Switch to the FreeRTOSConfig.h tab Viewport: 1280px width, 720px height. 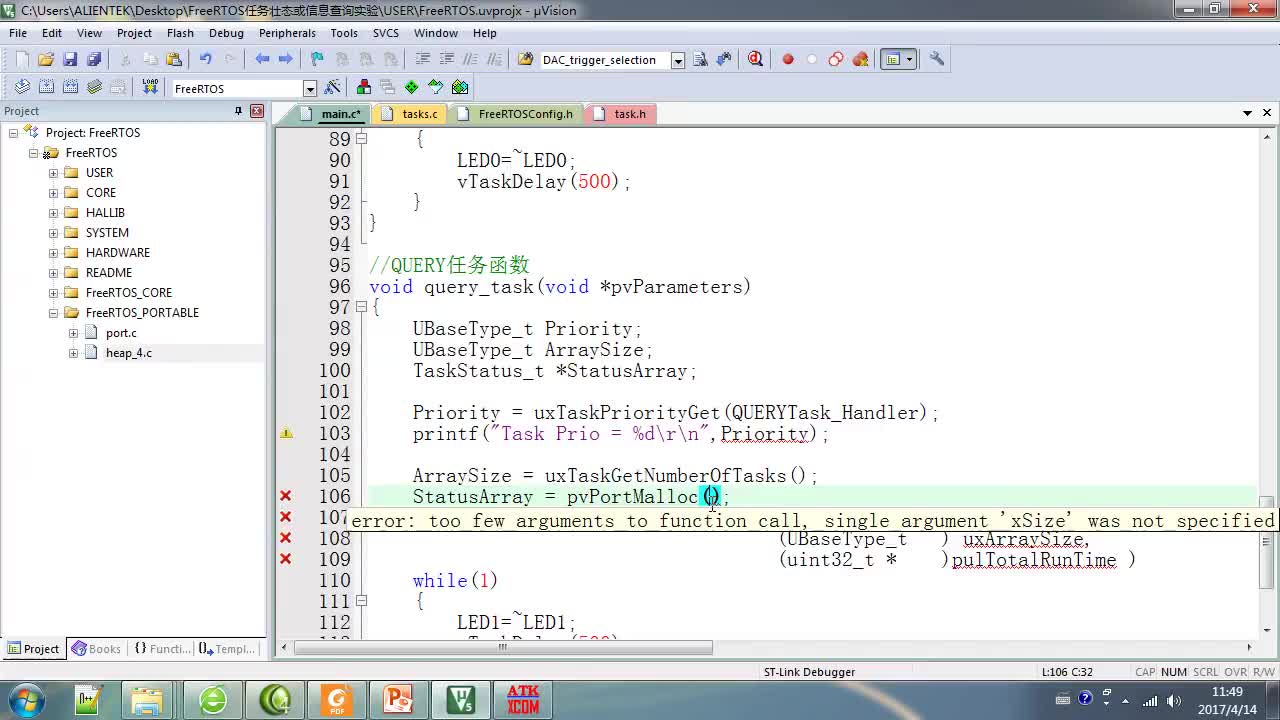[x=518, y=114]
